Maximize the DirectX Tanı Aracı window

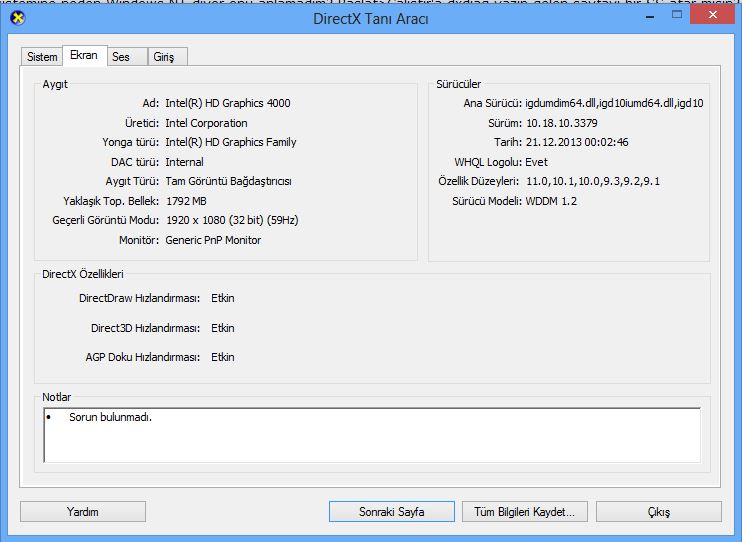point(677,15)
